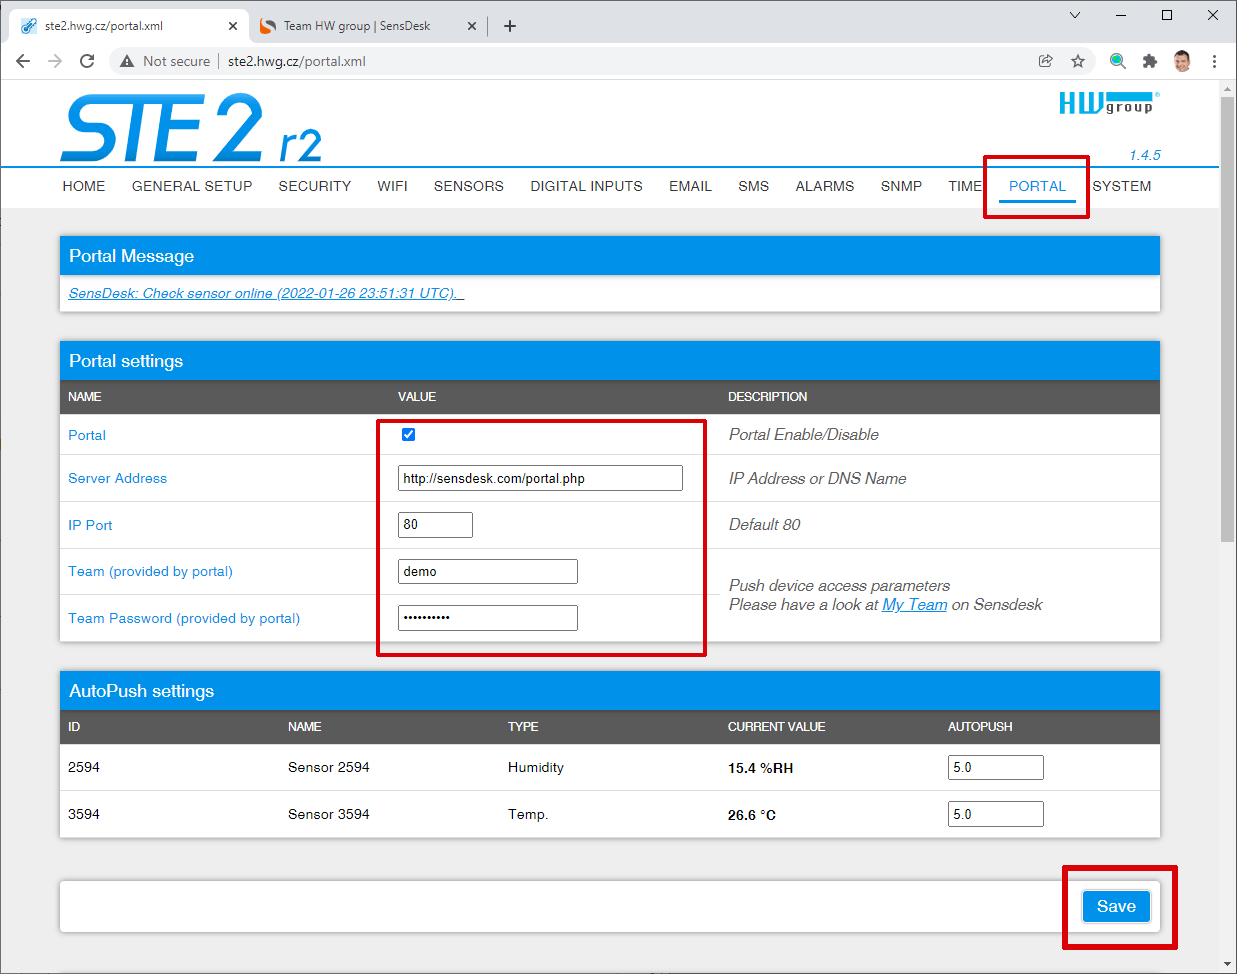Image resolution: width=1237 pixels, height=974 pixels.
Task: Click the Sensor 3594 name cell
Action: (x=329, y=814)
